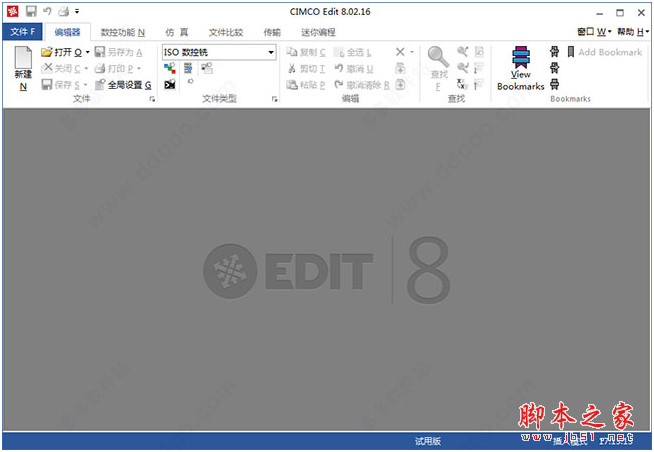
Task: Click the 撤消清除 R redo icon
Action: (x=339, y=85)
